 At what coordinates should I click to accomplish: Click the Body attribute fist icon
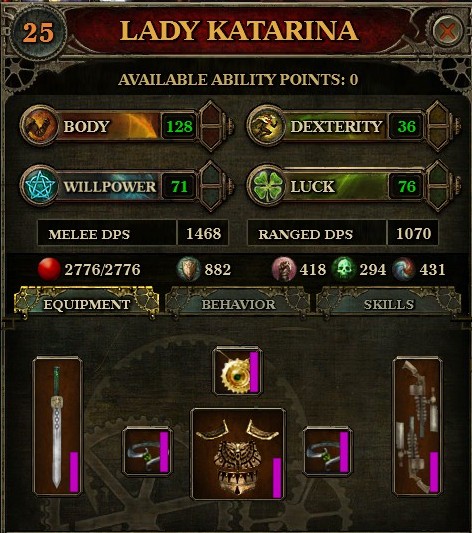[x=39, y=126]
